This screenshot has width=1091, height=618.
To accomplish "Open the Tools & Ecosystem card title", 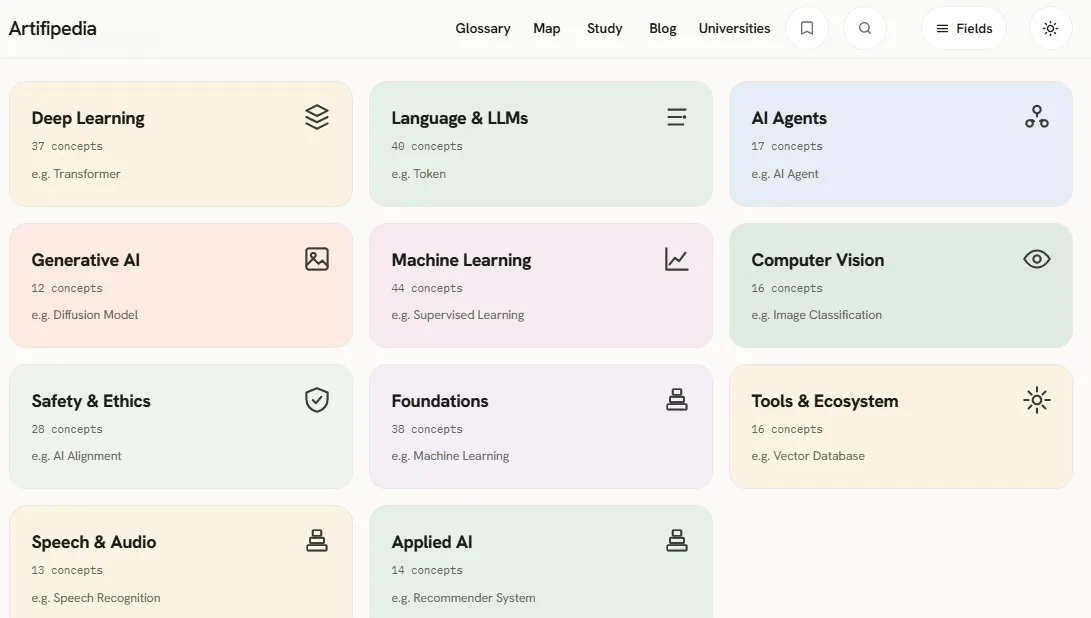I will pos(825,401).
